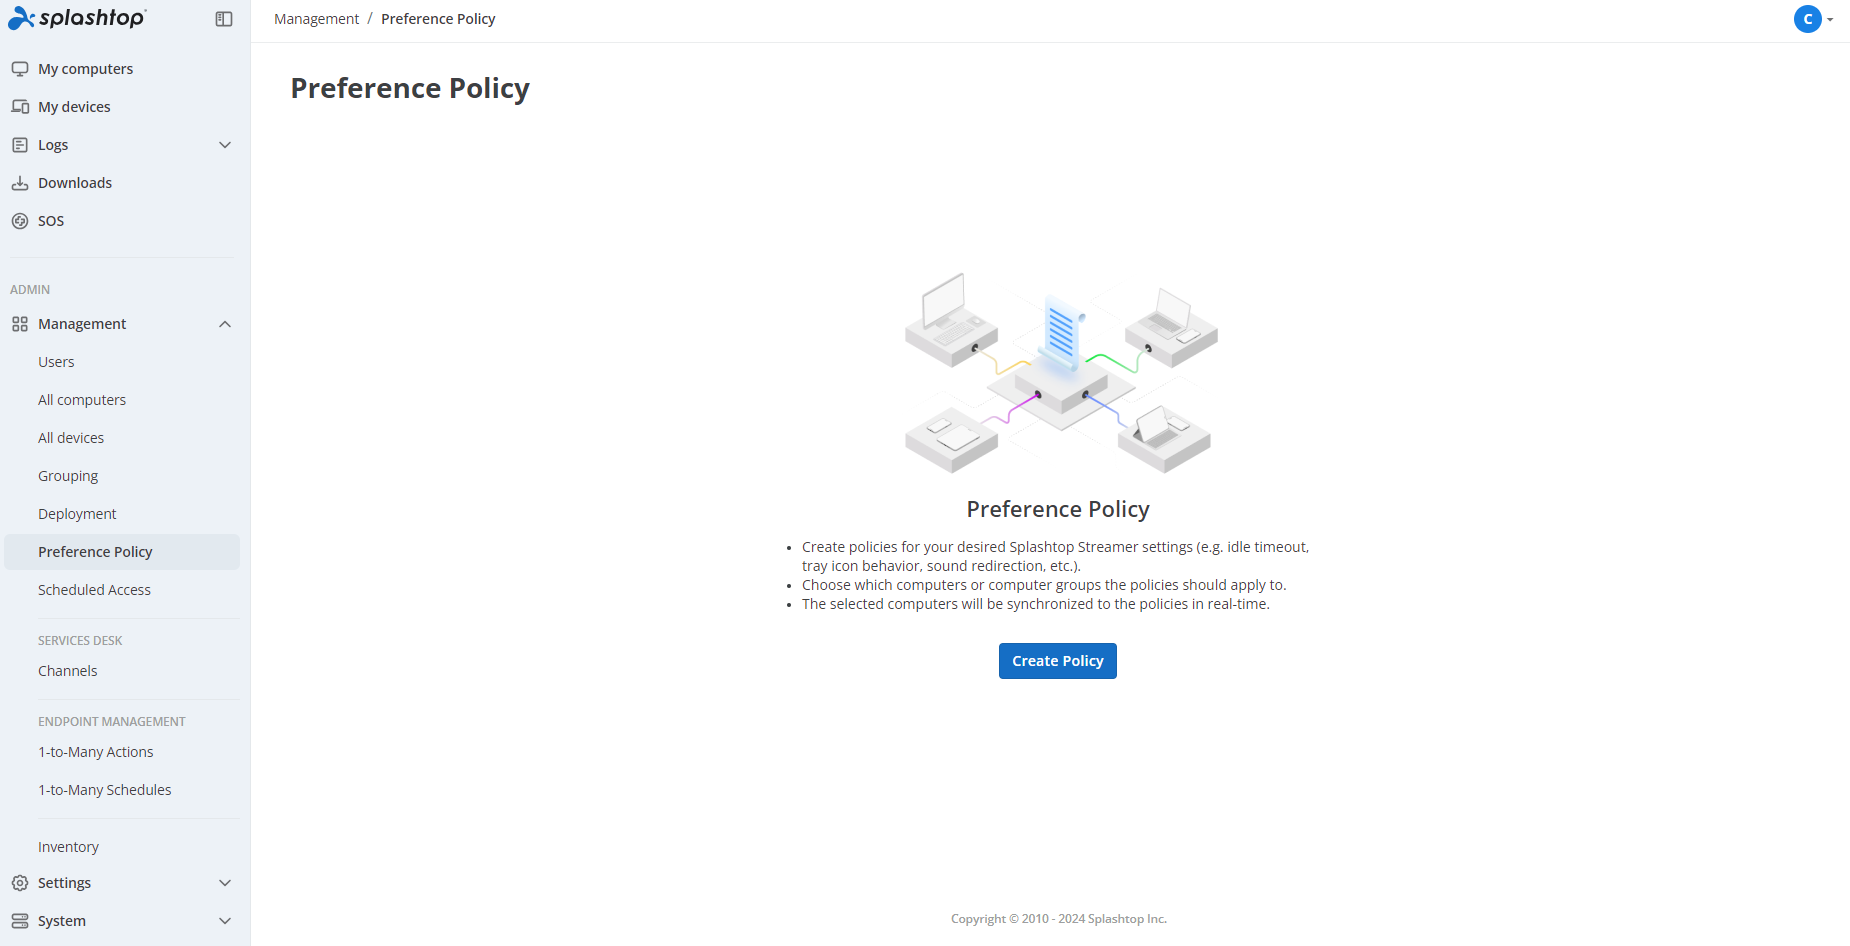This screenshot has height=946, width=1850.
Task: Expand the Logs chevron
Action: pyautogui.click(x=225, y=145)
